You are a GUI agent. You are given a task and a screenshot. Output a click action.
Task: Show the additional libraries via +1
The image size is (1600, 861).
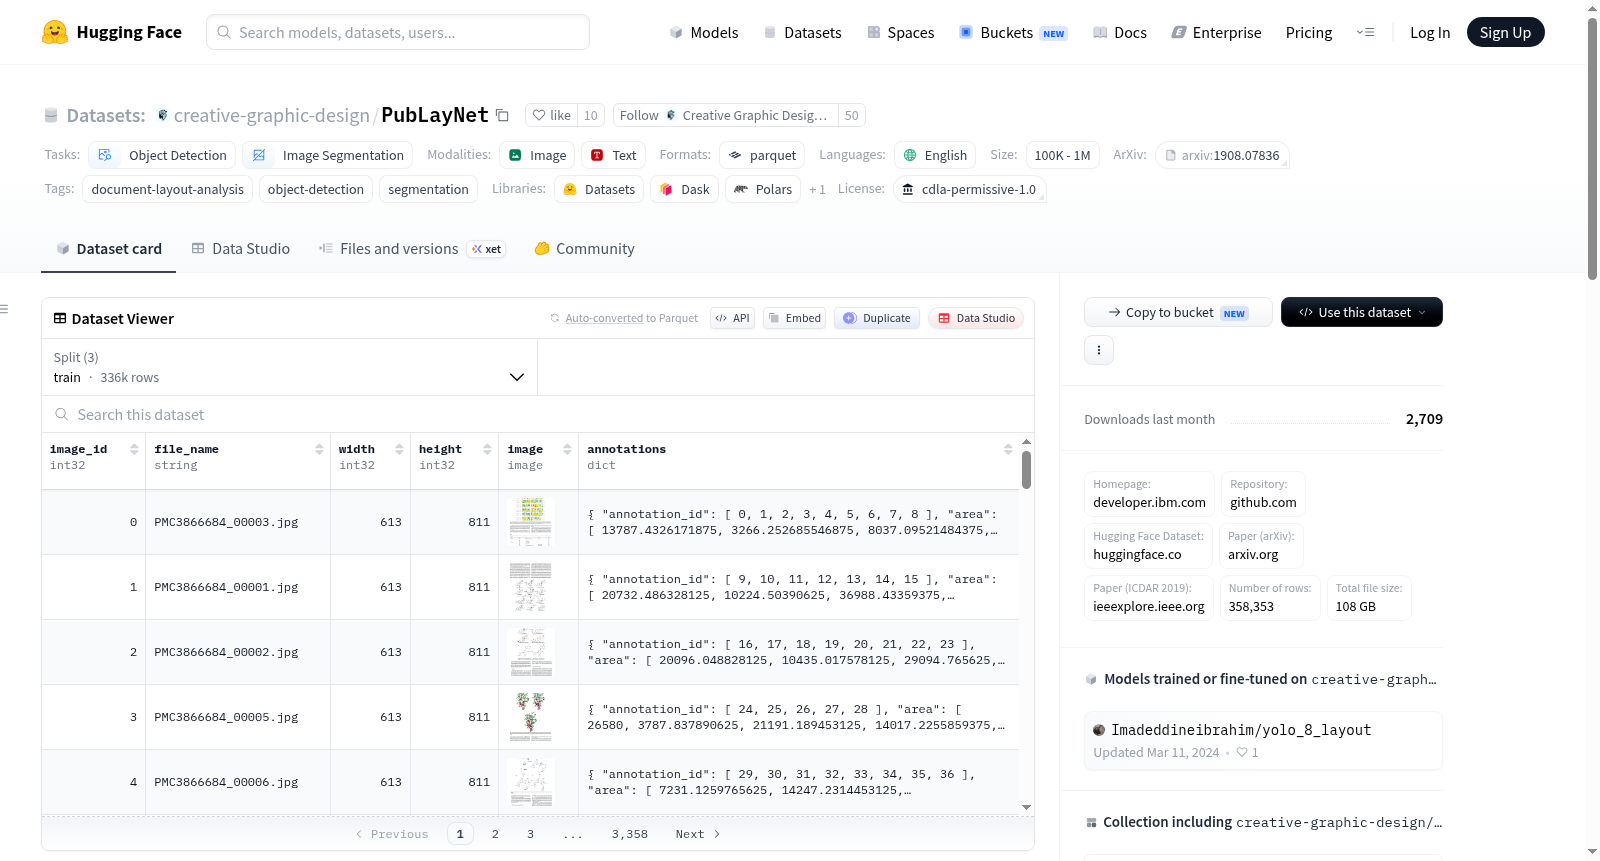pyautogui.click(x=817, y=189)
